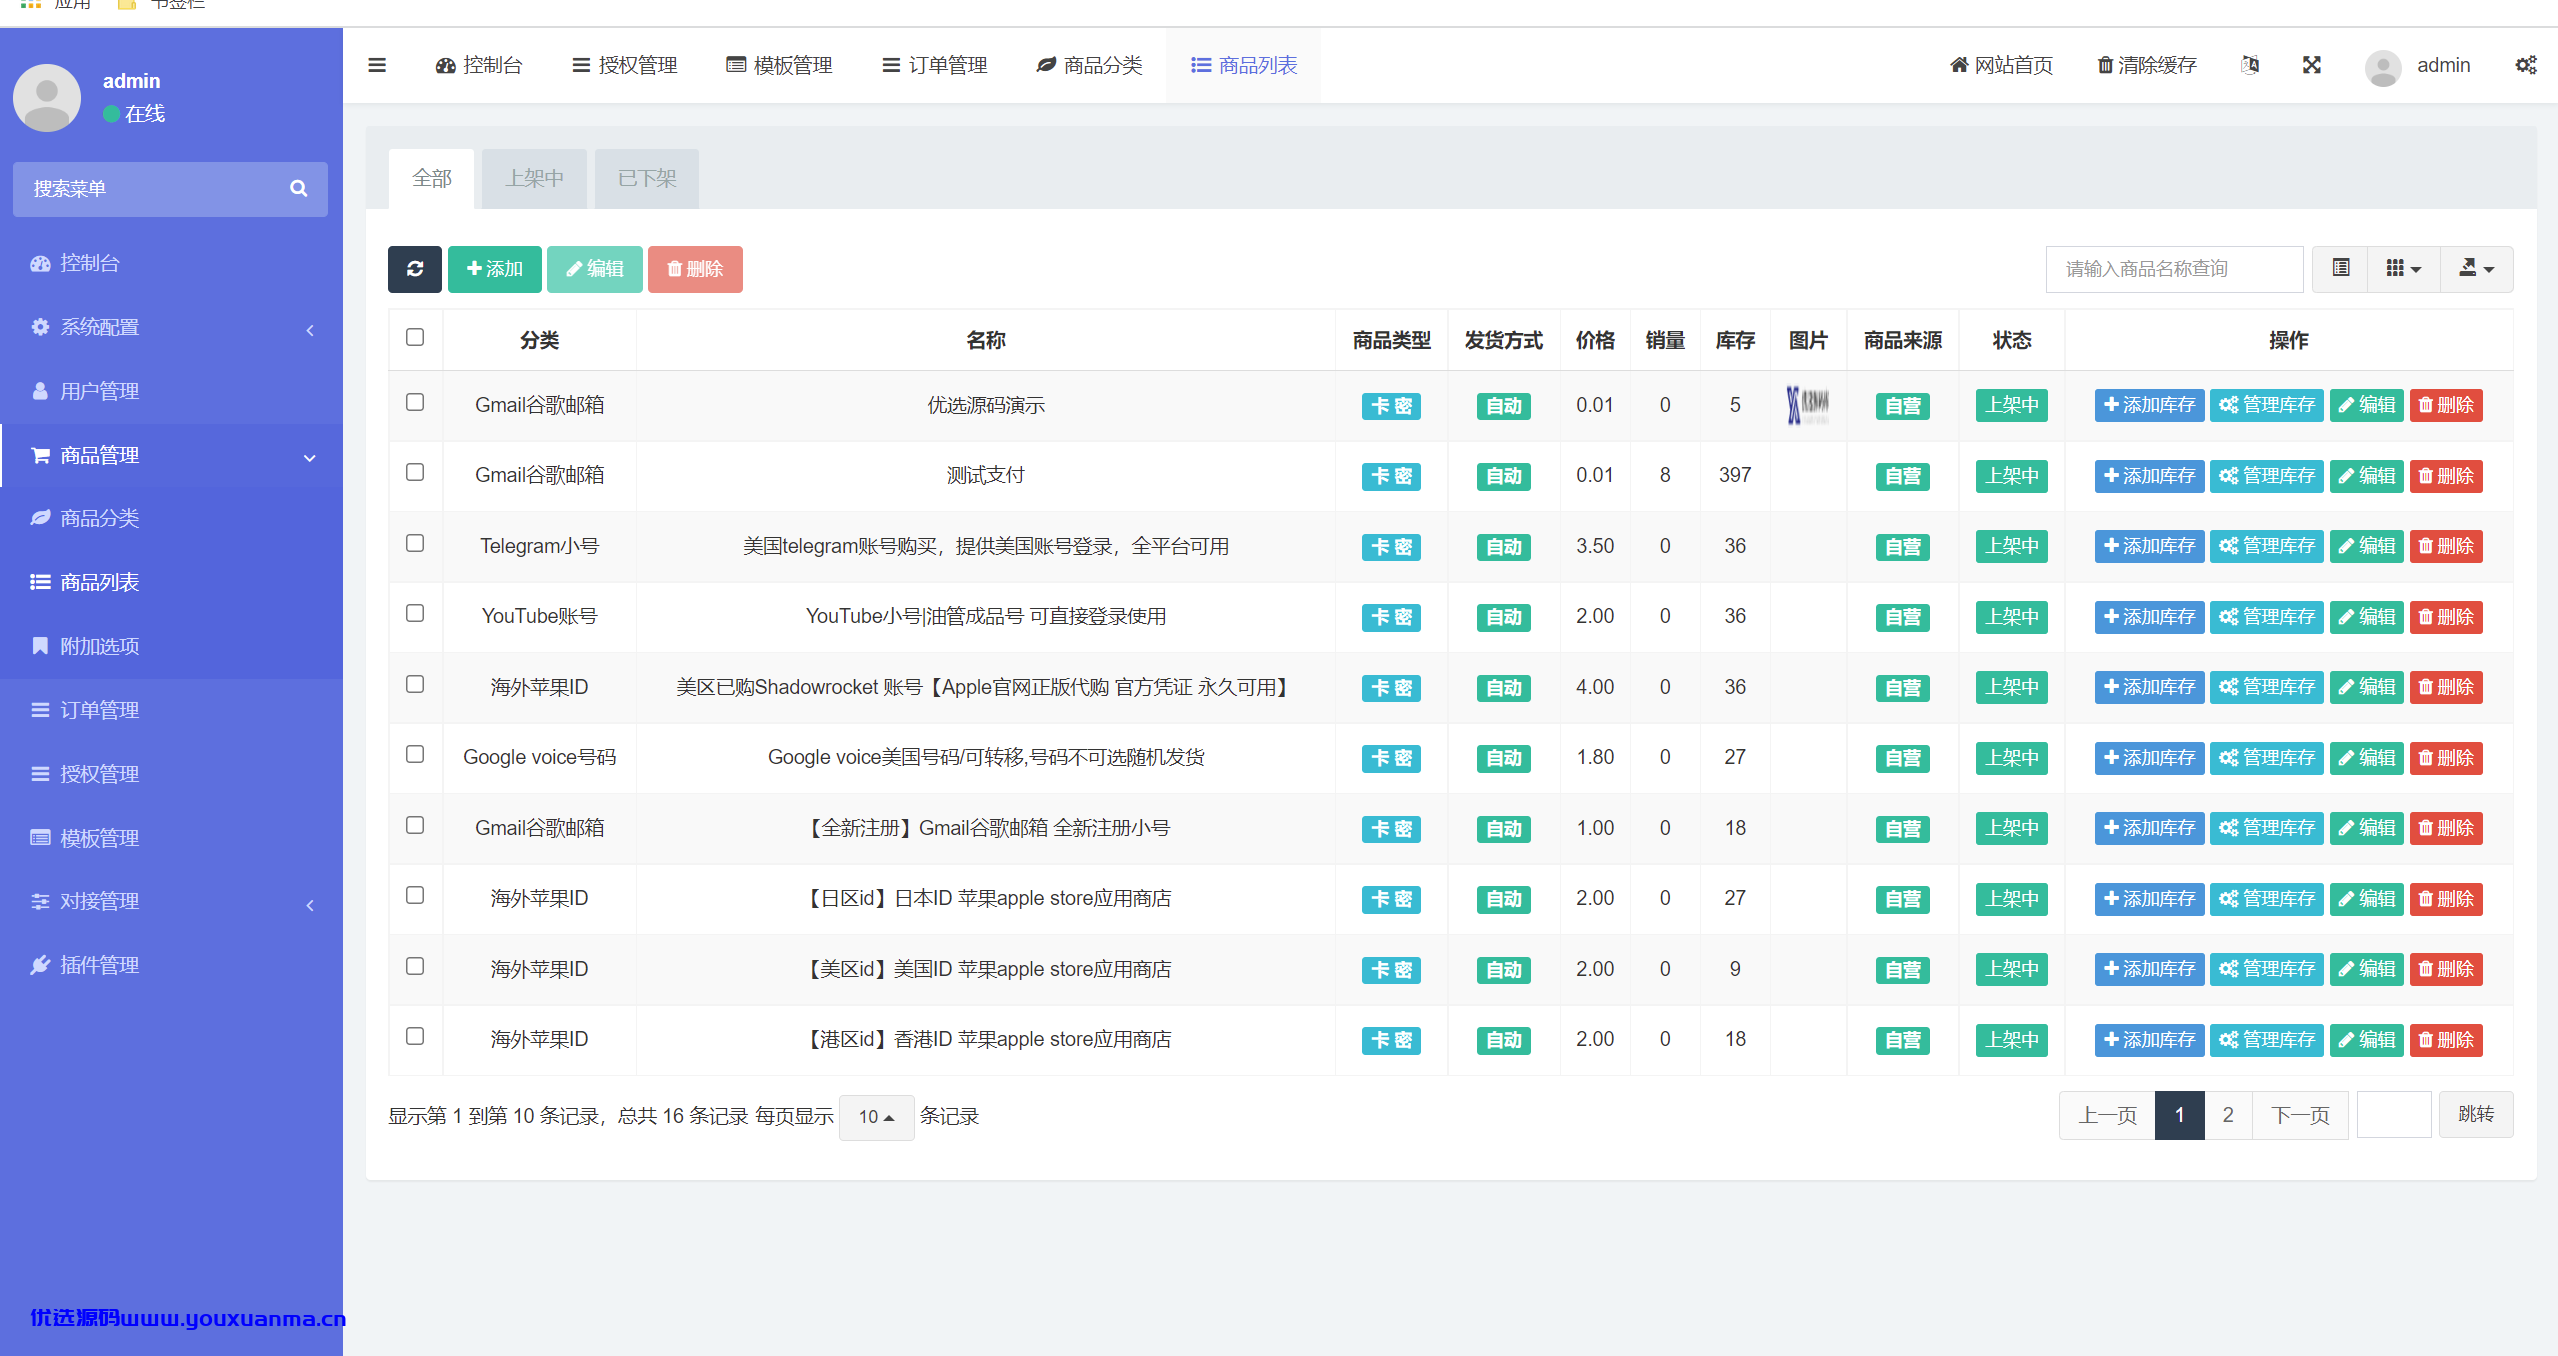Viewport: 2558px width, 1356px height.
Task: Focus the 请输入商品名称查询 search field
Action: click(x=2174, y=269)
